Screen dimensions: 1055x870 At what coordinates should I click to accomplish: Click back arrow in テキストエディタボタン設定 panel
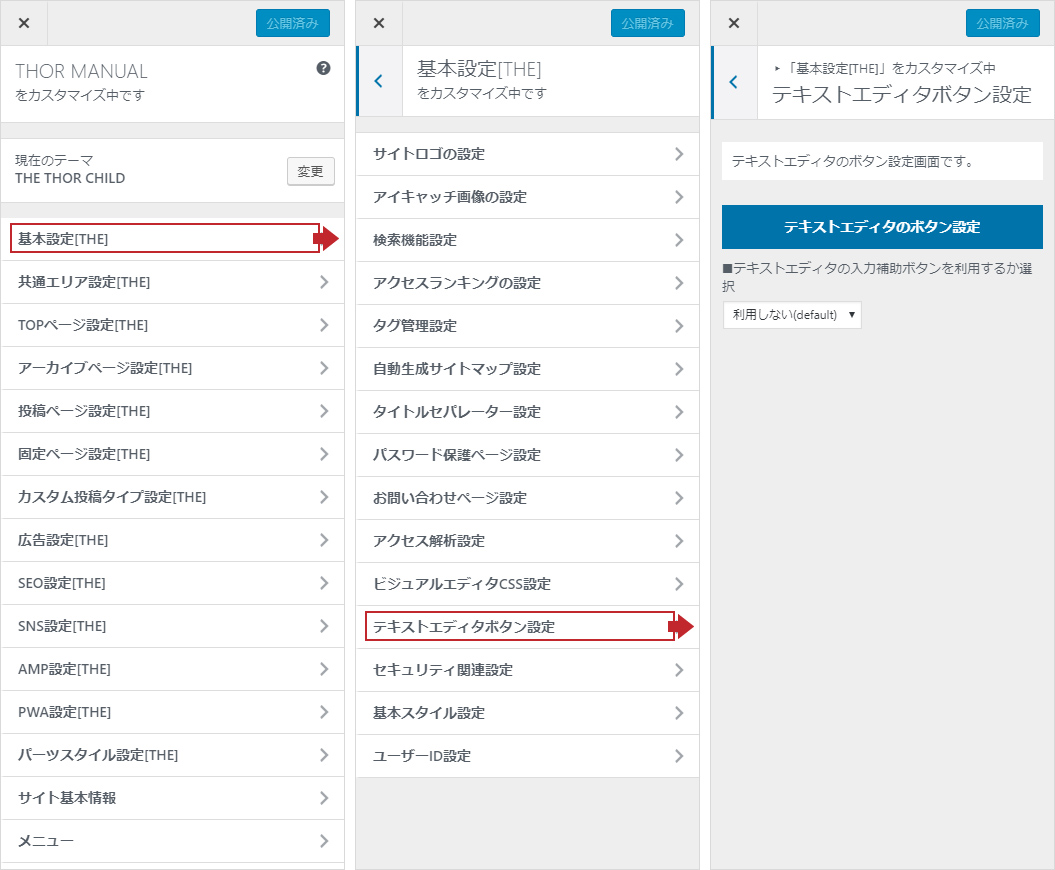[x=733, y=82]
